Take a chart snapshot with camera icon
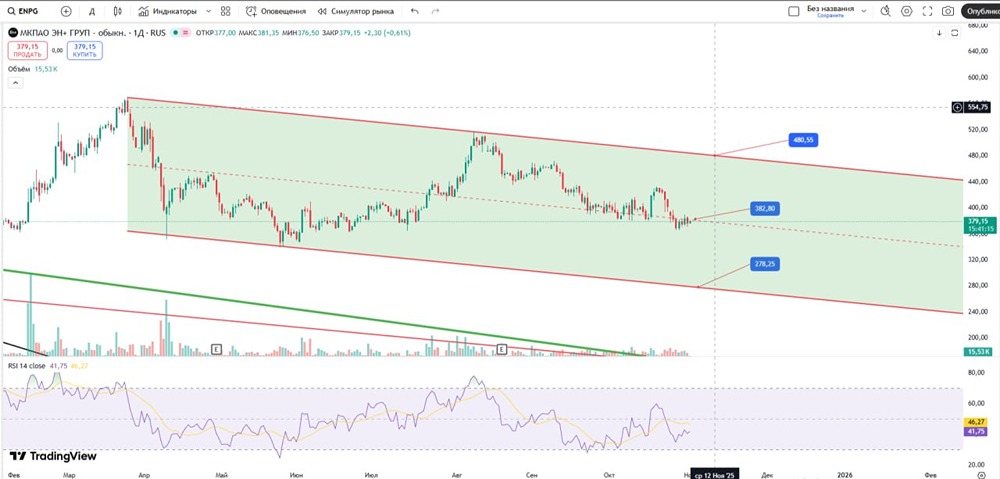 [948, 11]
